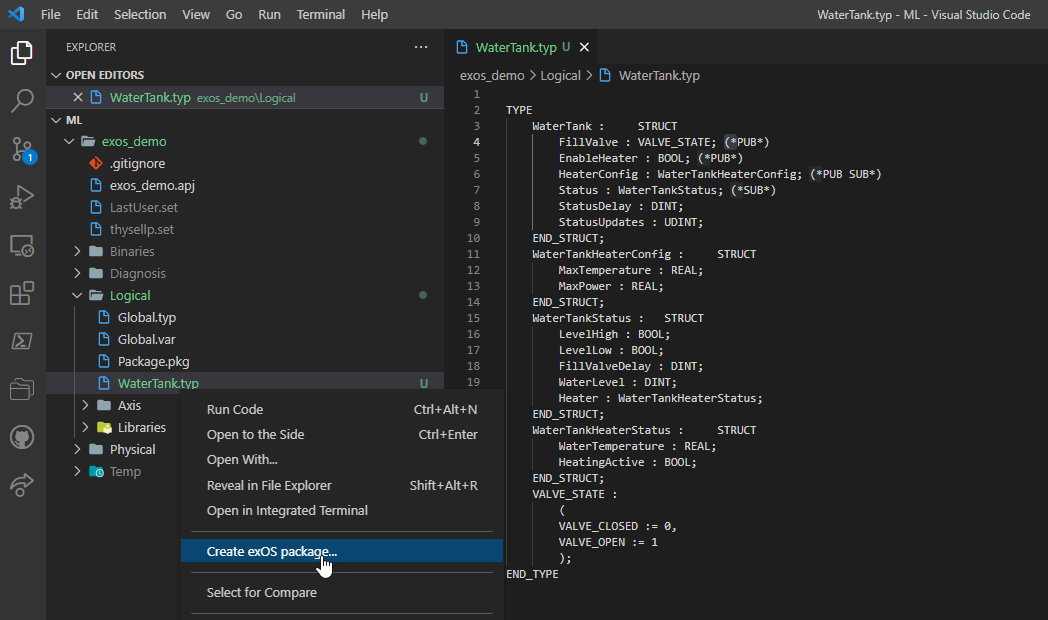Close WaterTank.typ in Open Editors list
This screenshot has height=620, width=1048.
(78, 98)
